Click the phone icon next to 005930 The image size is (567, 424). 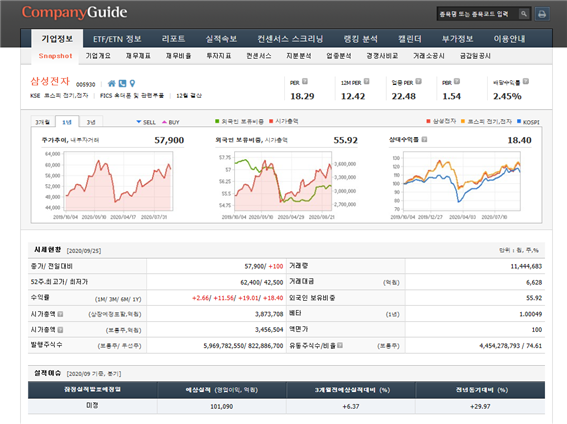pyautogui.click(x=123, y=83)
